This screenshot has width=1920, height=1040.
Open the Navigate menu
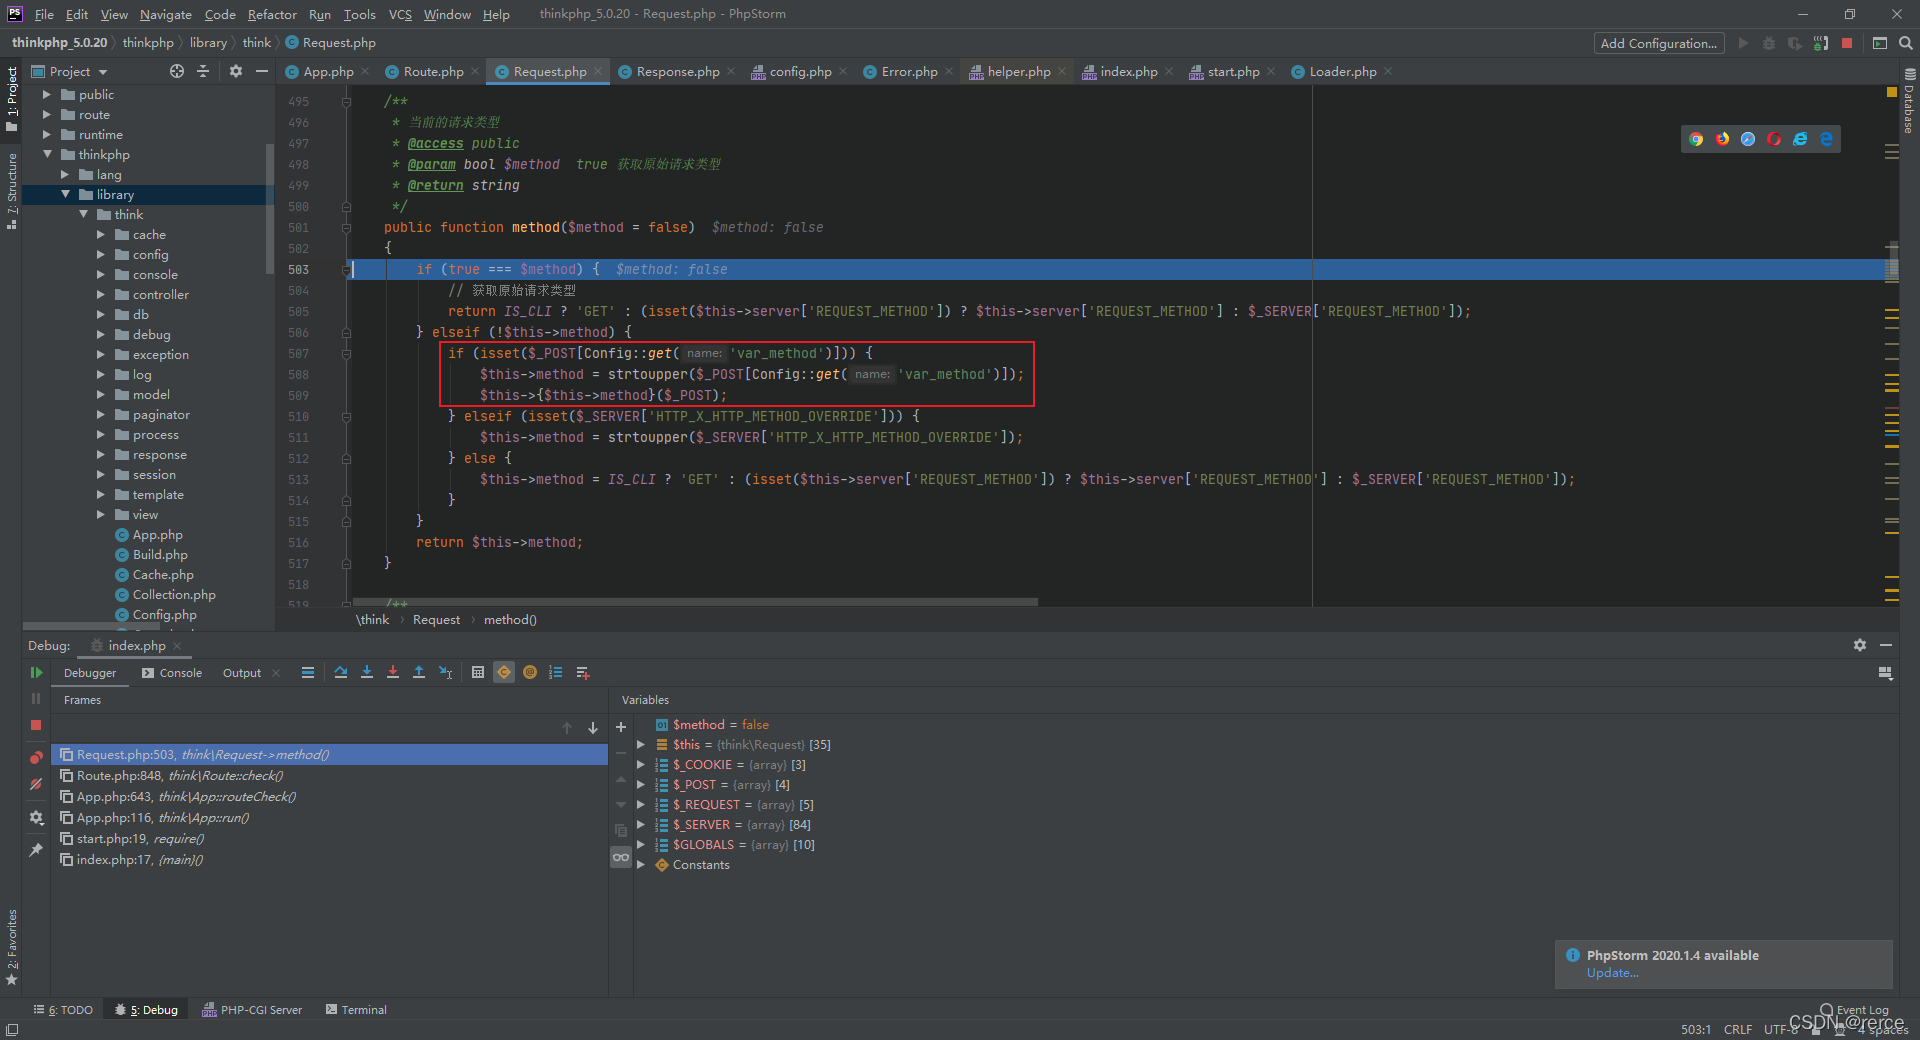[x=165, y=14]
